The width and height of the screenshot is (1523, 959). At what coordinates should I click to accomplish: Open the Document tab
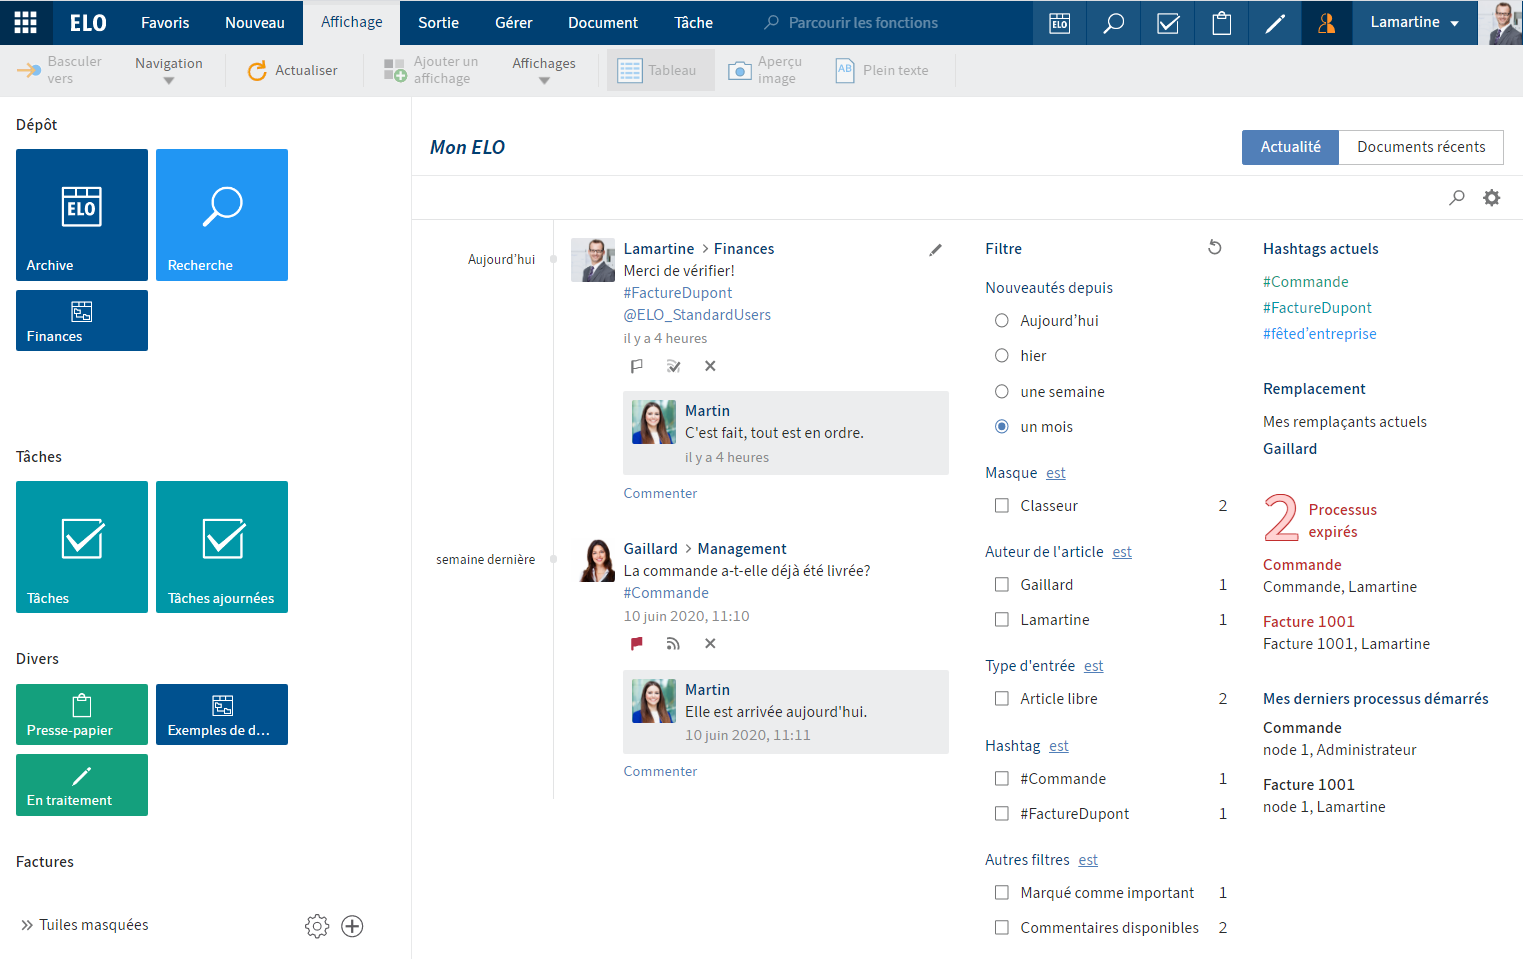(603, 22)
